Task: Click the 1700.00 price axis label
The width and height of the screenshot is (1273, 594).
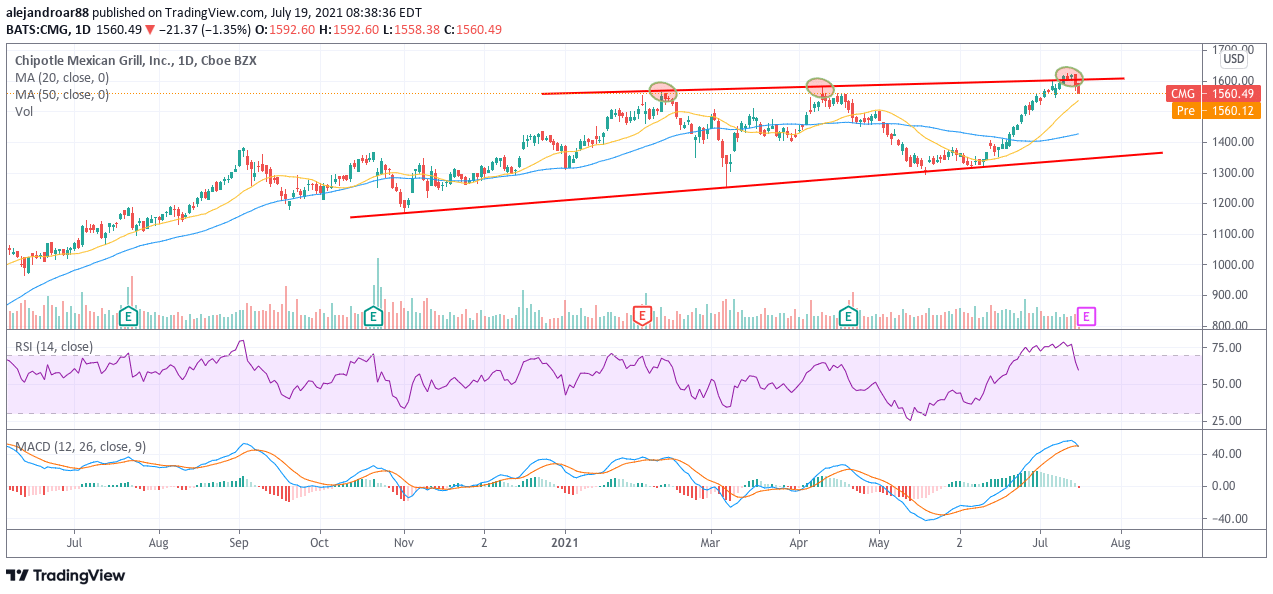Action: click(1233, 49)
